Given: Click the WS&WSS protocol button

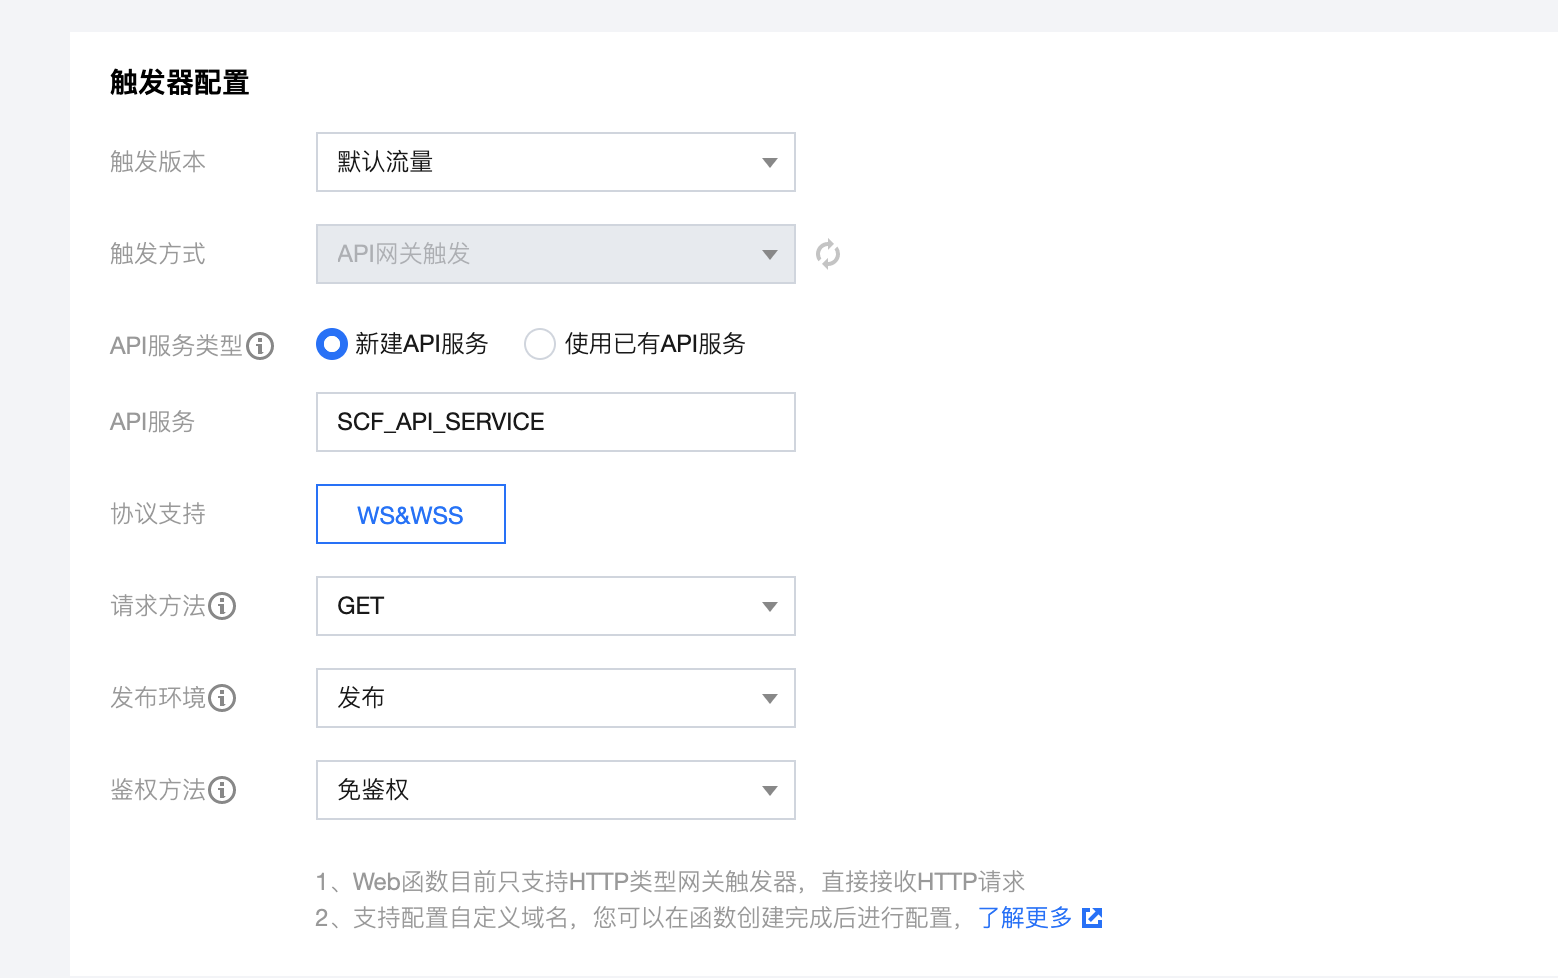Looking at the screenshot, I should [410, 515].
